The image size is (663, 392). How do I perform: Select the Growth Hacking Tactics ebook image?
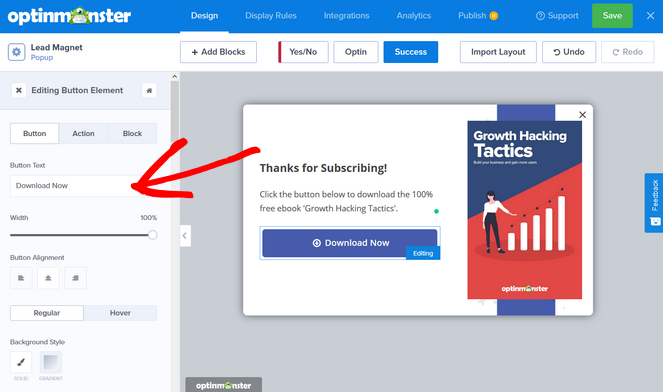[524, 210]
